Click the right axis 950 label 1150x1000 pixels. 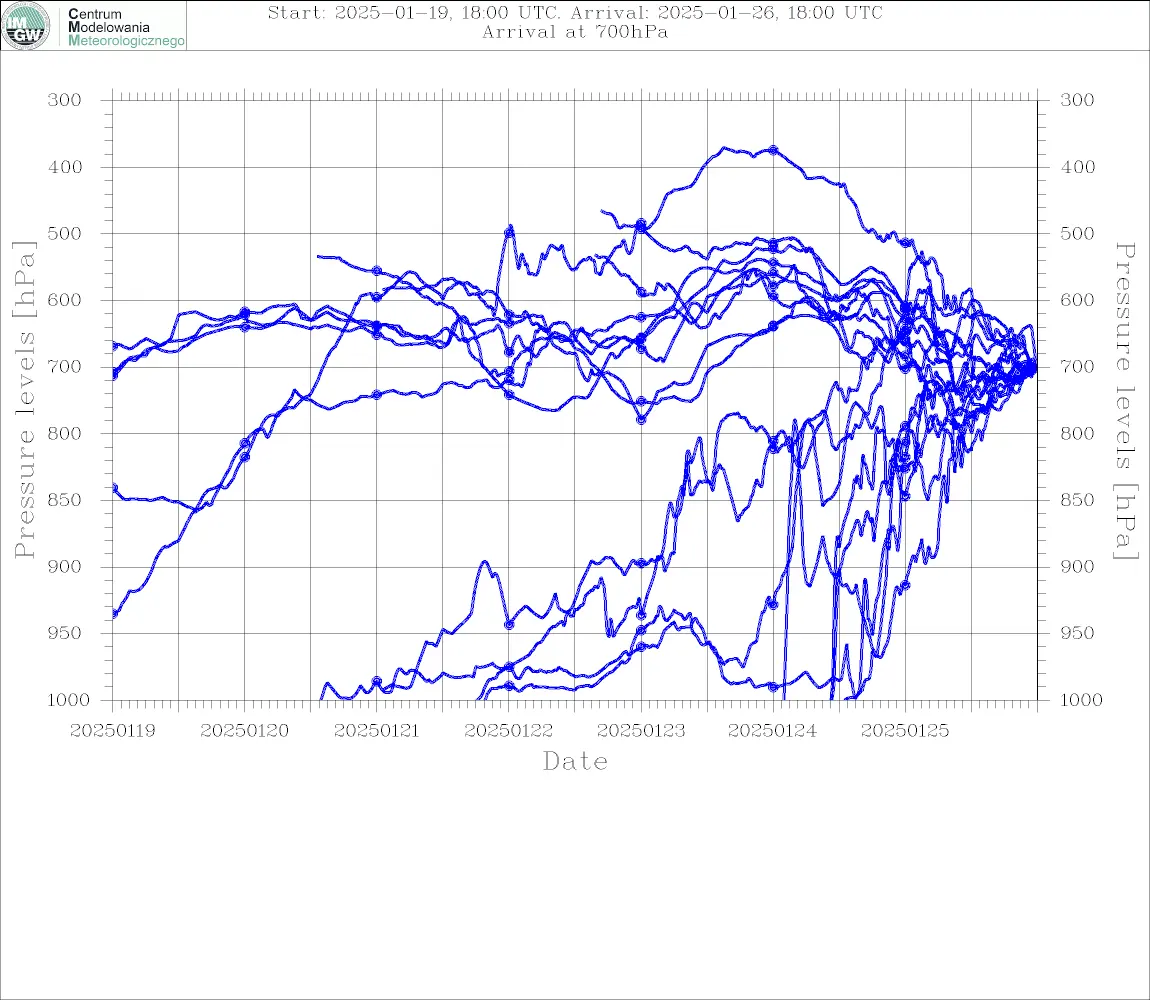click(1077, 633)
